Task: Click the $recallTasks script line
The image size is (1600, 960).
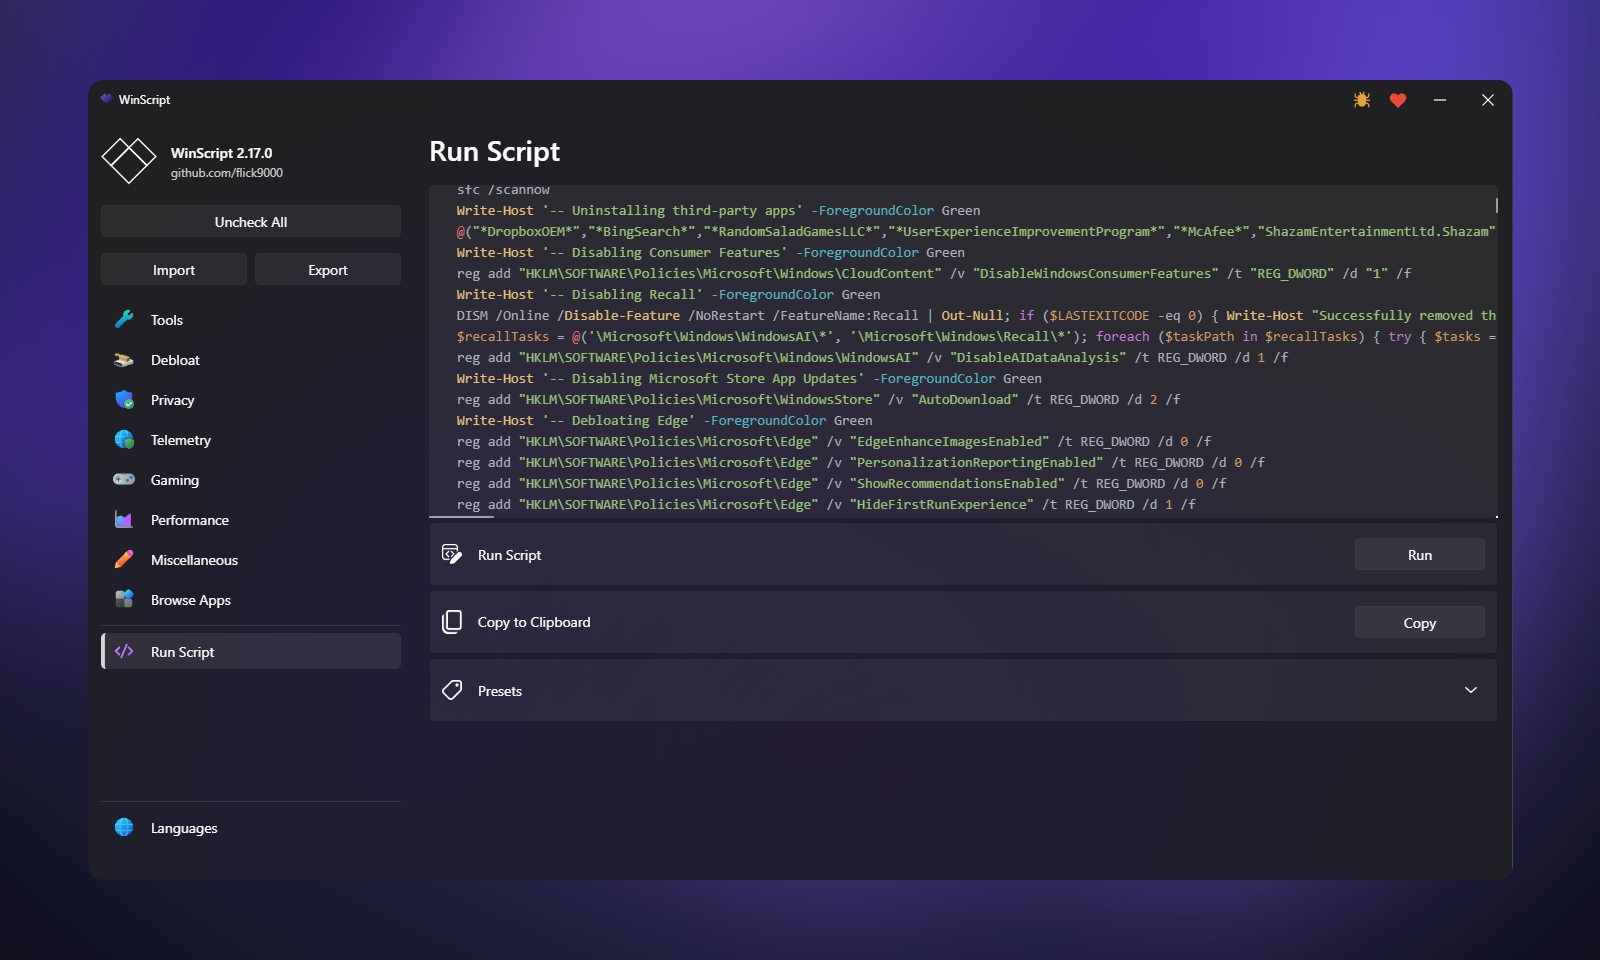Action: (976, 336)
